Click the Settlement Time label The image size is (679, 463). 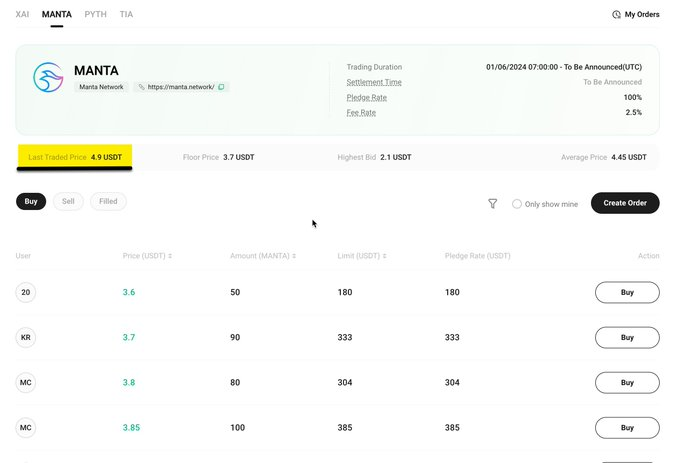point(374,82)
